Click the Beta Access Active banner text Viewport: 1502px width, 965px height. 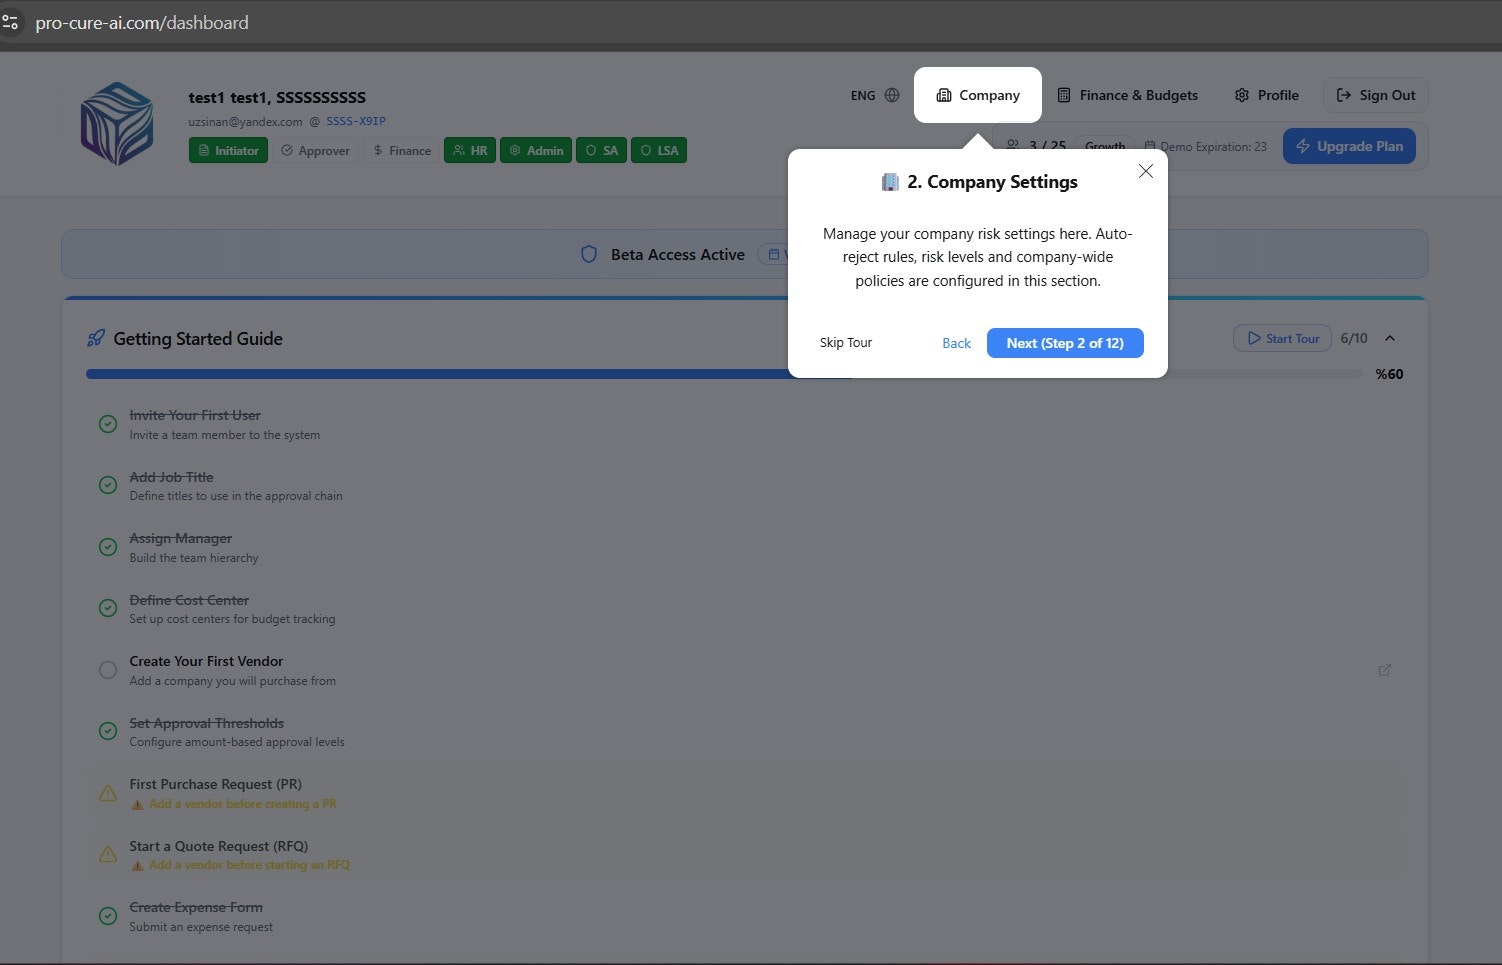[678, 255]
